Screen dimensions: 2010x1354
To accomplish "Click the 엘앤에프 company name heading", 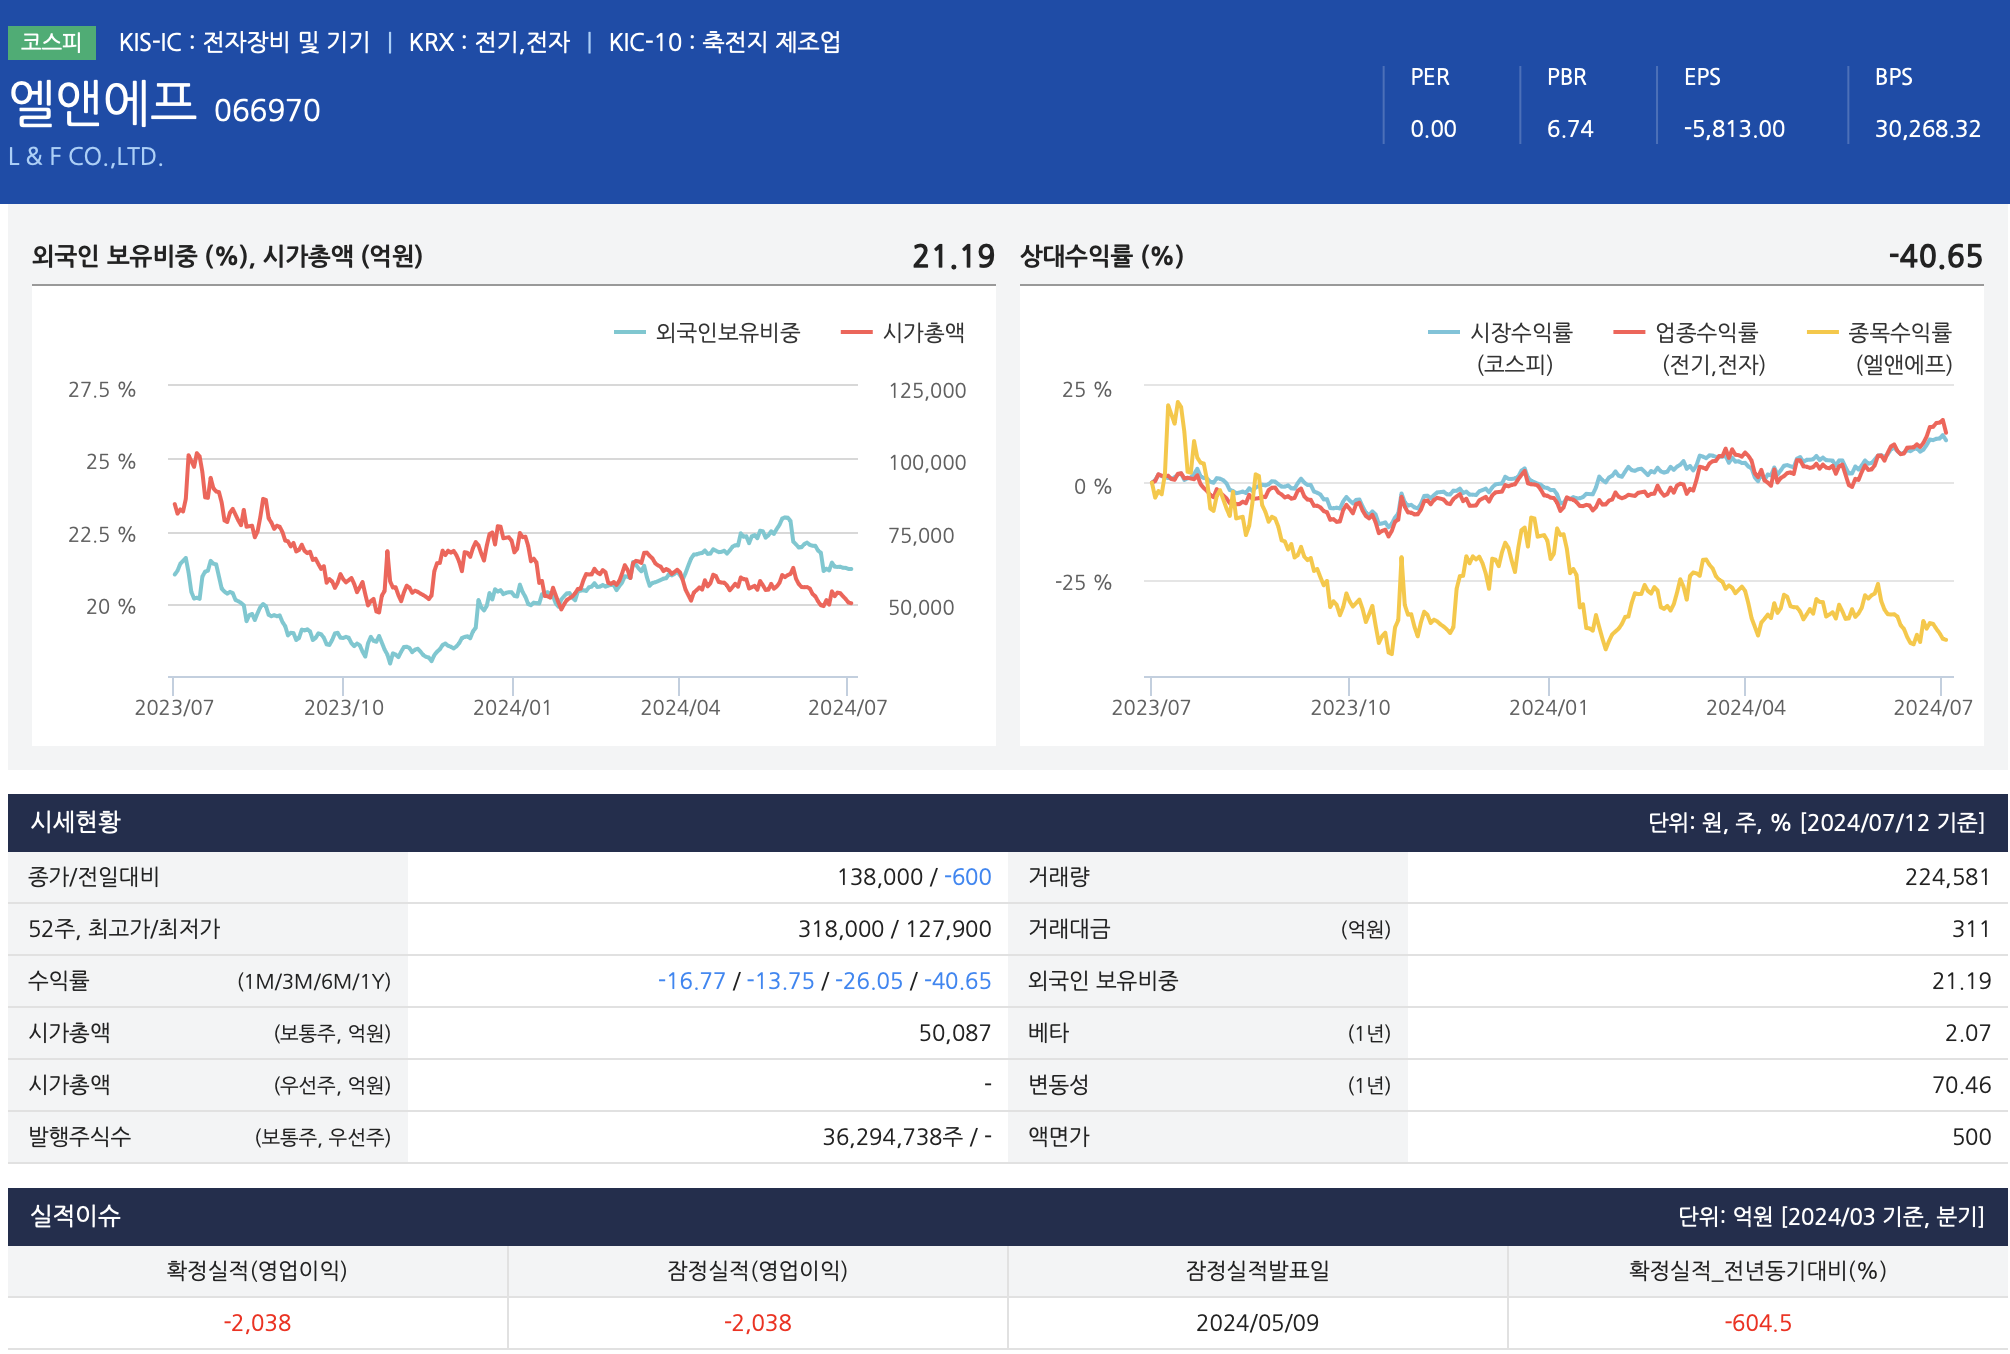I will click(x=102, y=102).
